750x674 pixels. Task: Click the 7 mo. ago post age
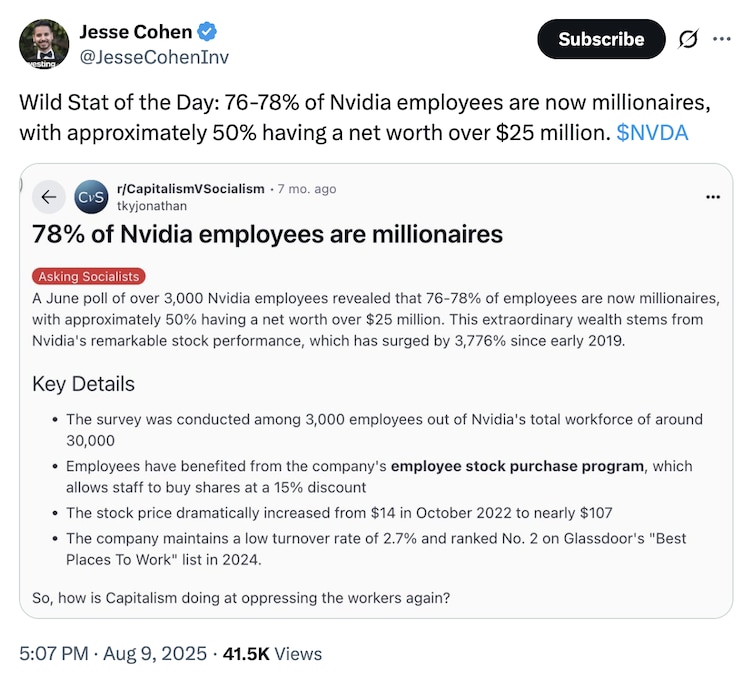pos(307,189)
